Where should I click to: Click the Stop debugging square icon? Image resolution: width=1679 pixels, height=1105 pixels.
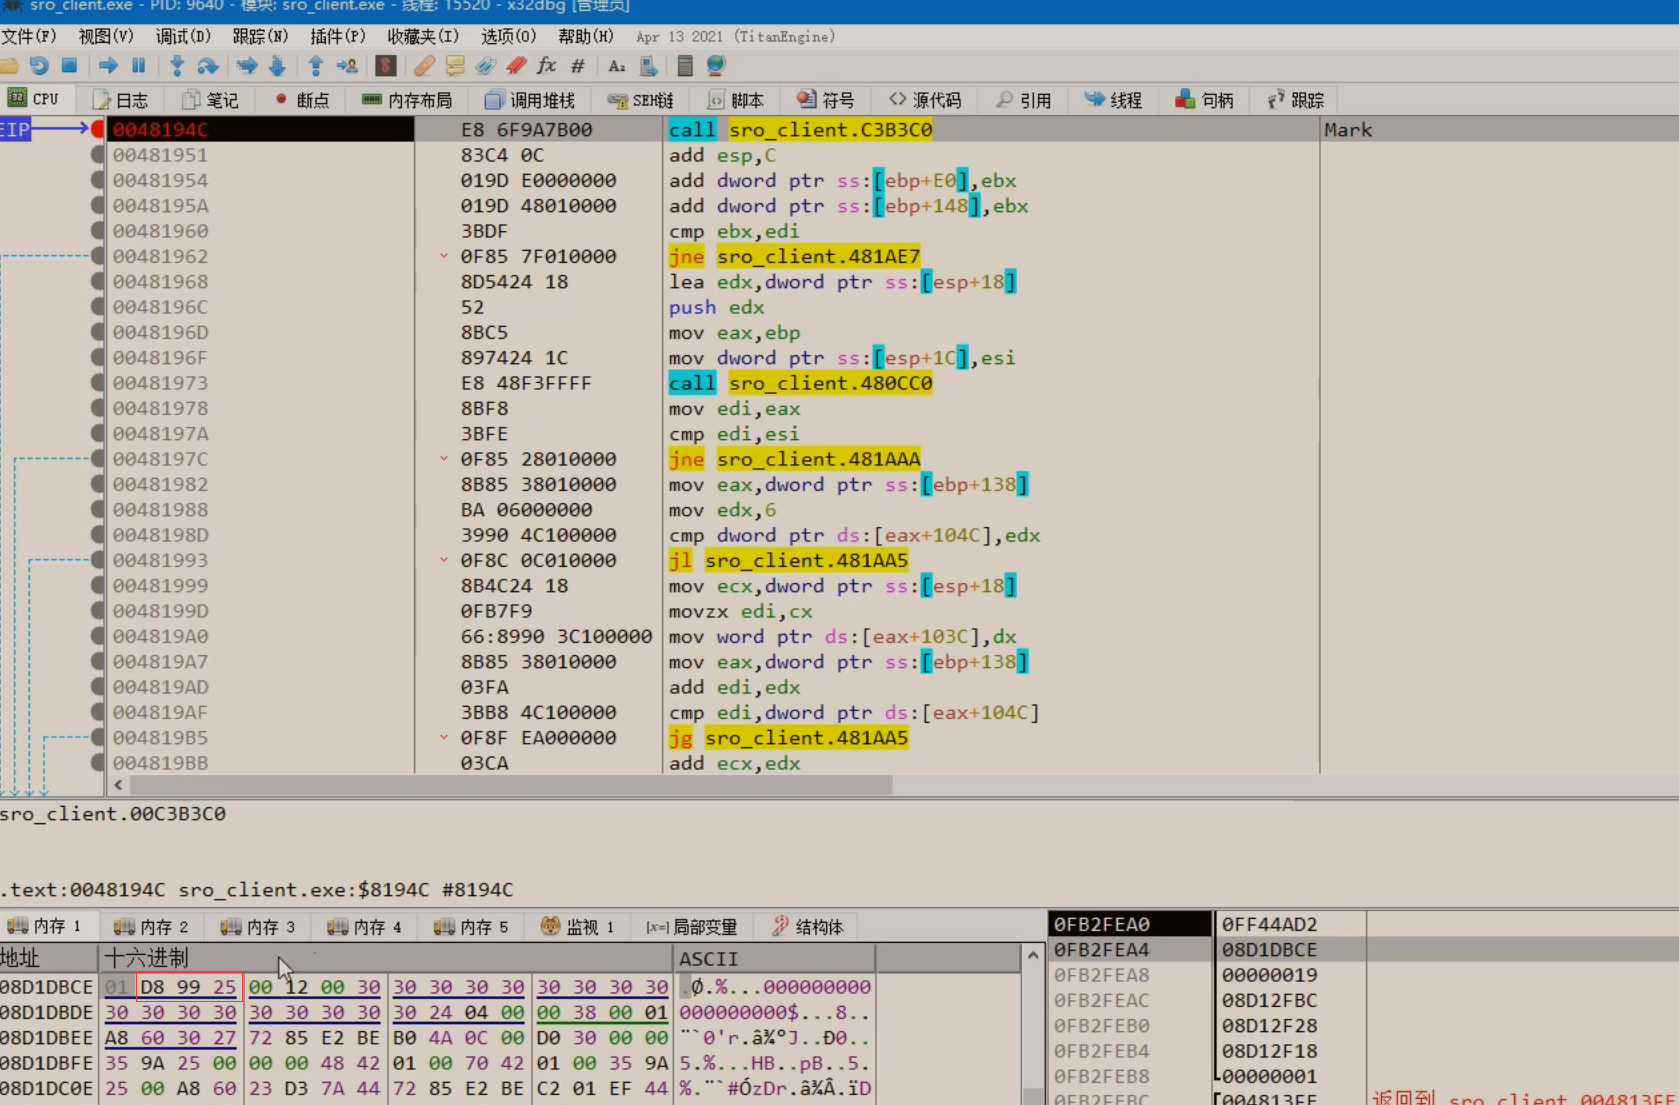pos(69,66)
